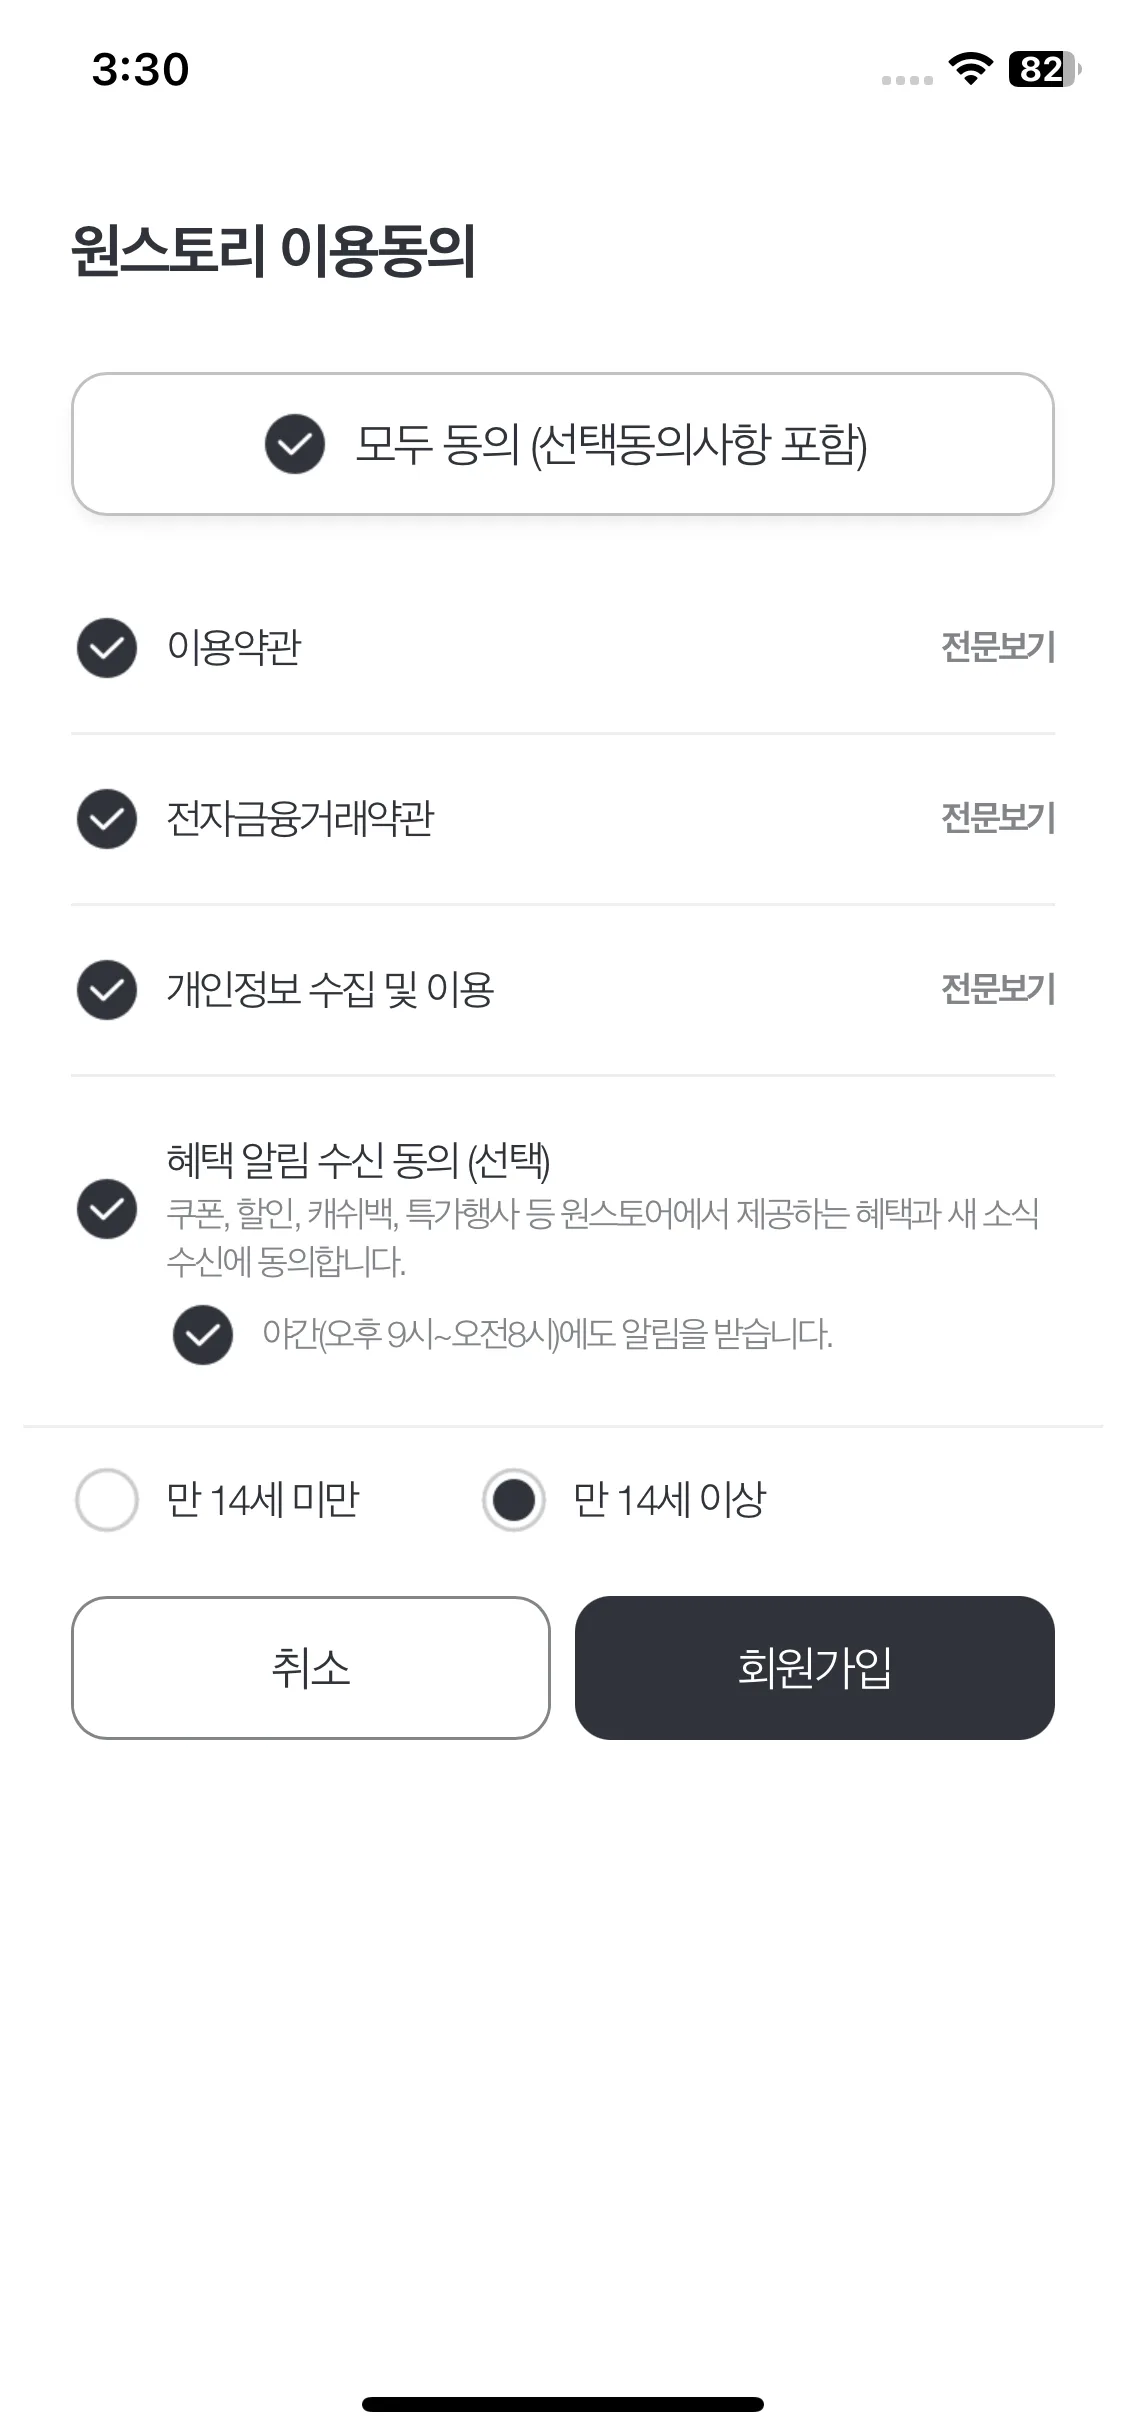The image size is (1125, 2436).
Task: Tap the battery indicator icon
Action: tap(1045, 69)
